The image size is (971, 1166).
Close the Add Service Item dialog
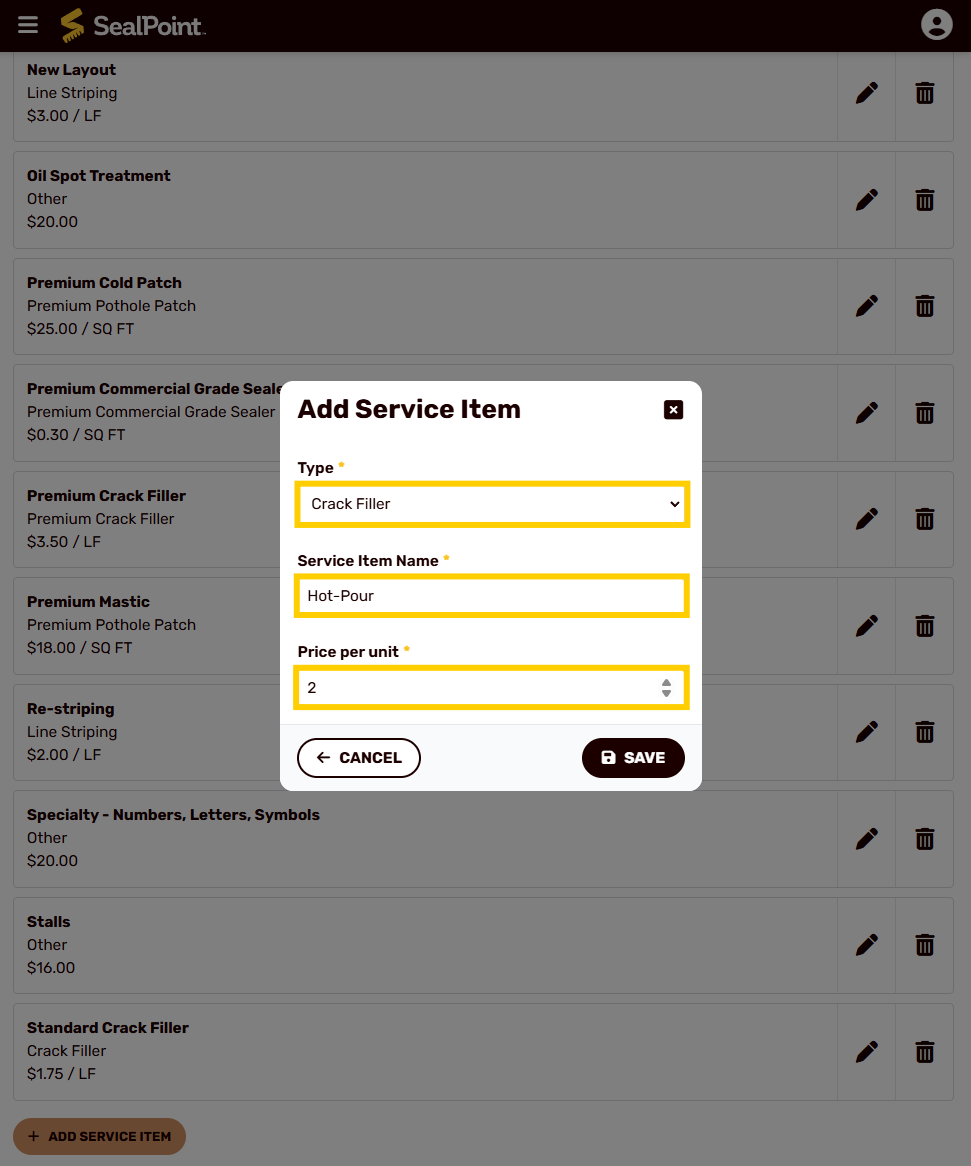coord(673,410)
